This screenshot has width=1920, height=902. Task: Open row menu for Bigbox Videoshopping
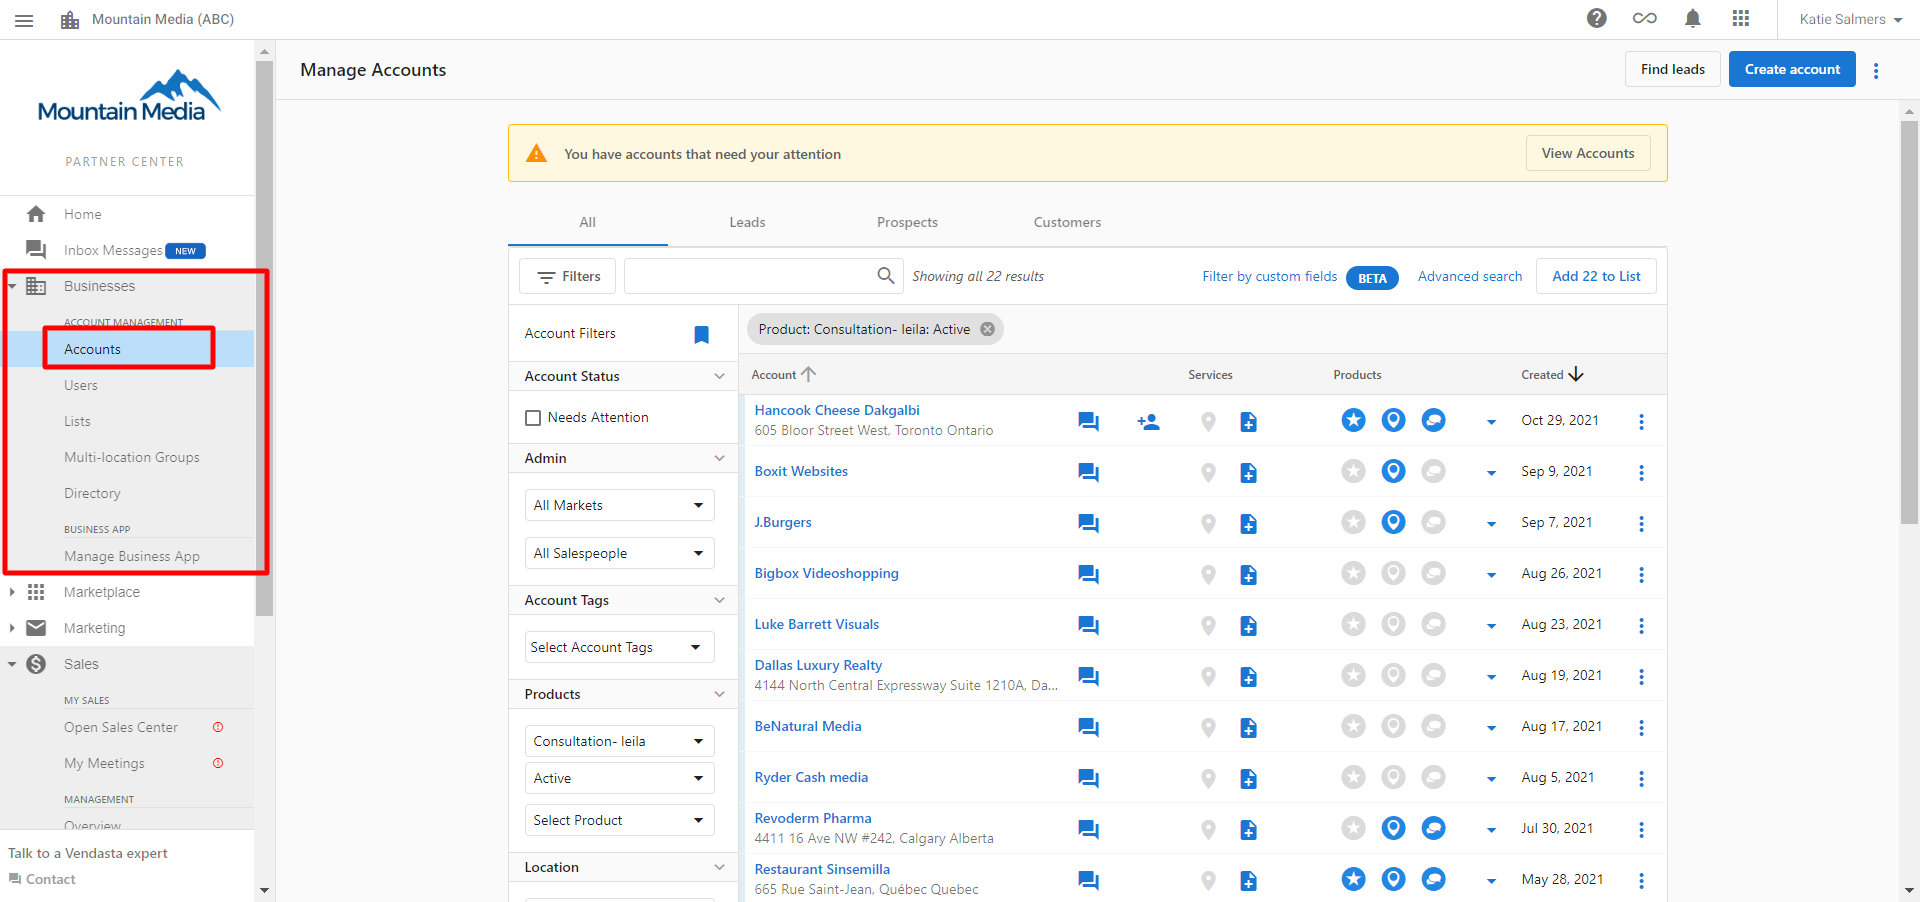pyautogui.click(x=1641, y=575)
